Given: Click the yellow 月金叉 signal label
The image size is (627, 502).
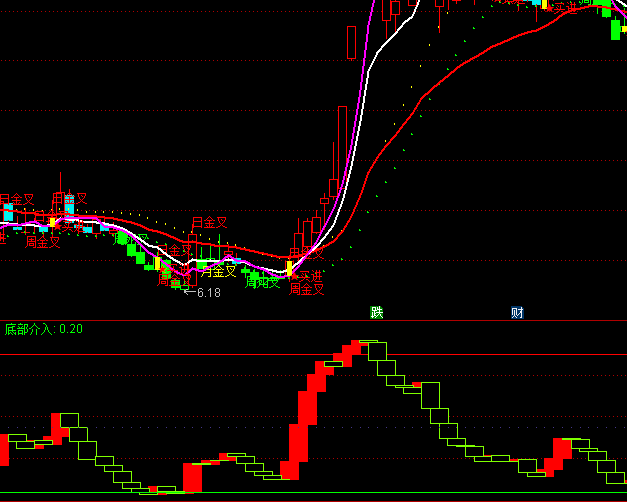Looking at the screenshot, I should click(x=219, y=271).
